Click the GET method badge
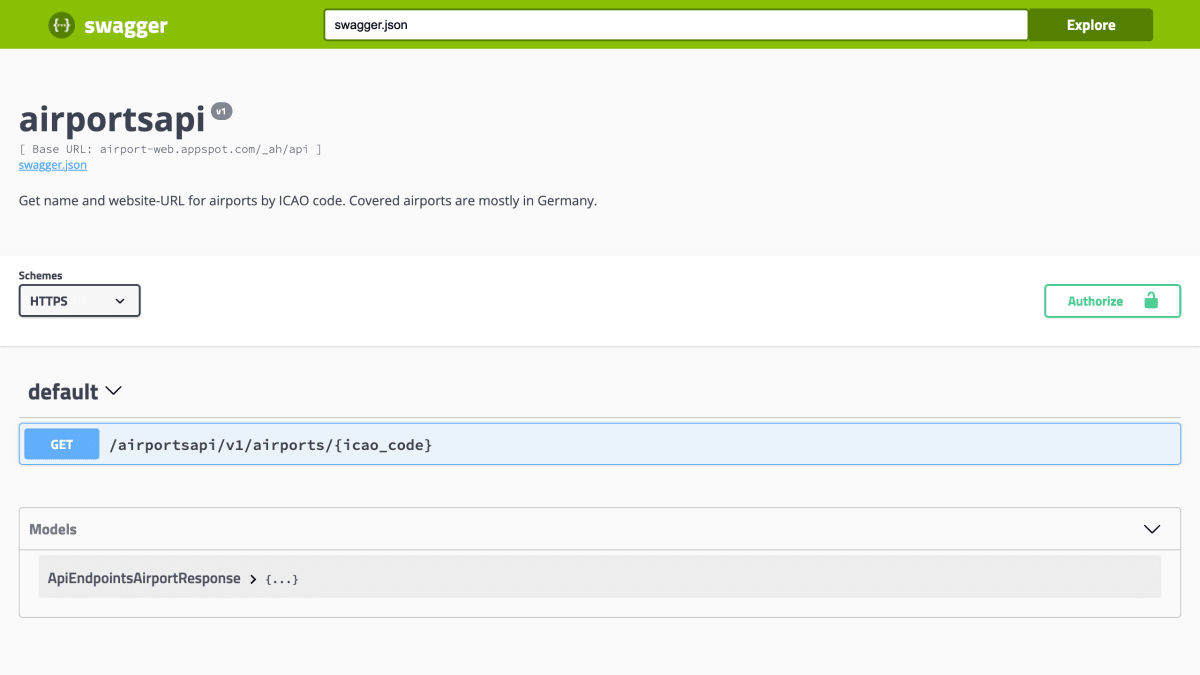 pos(62,444)
